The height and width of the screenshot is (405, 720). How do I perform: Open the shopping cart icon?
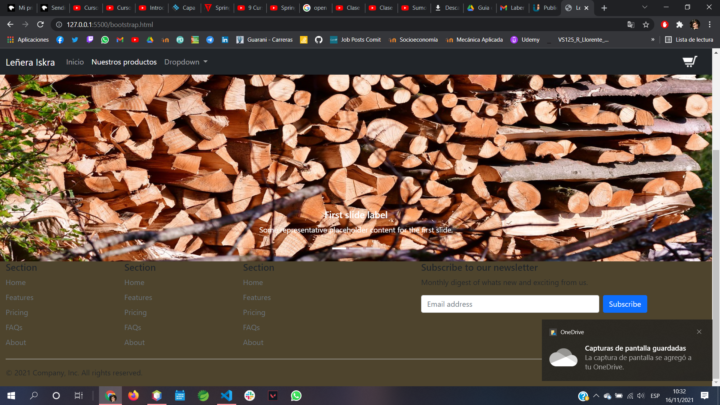click(690, 62)
